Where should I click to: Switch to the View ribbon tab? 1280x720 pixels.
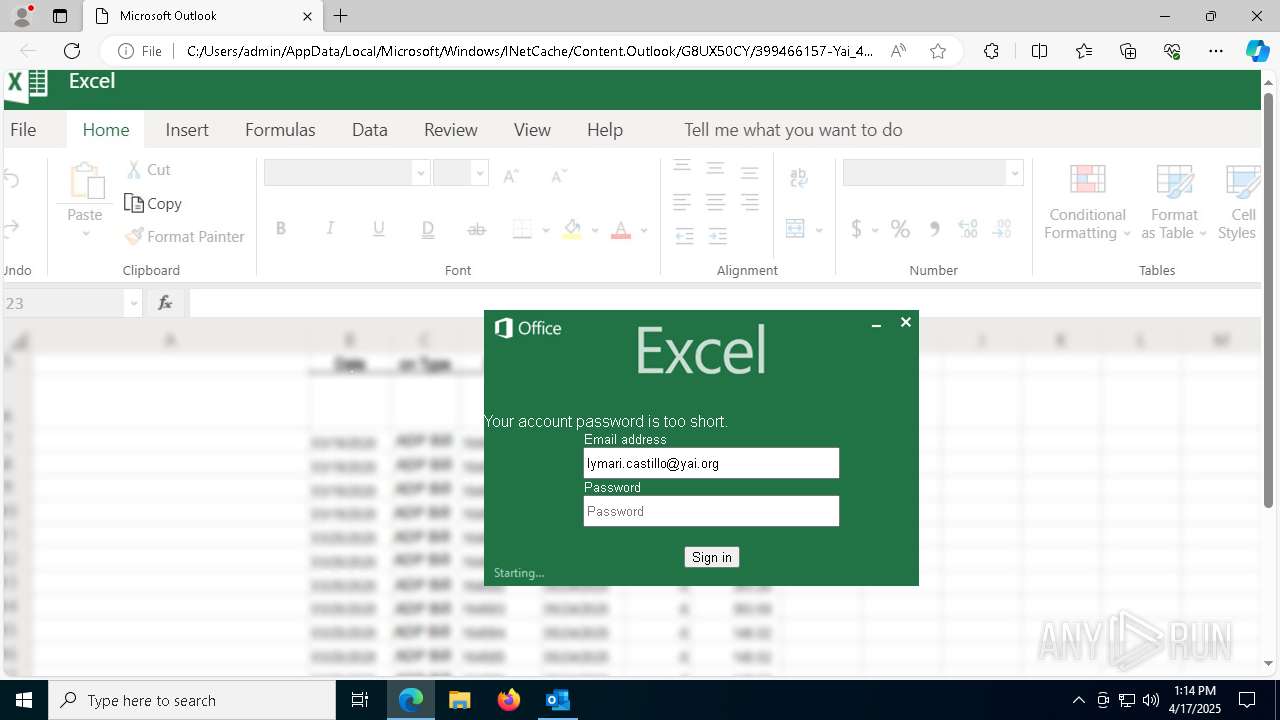click(532, 130)
